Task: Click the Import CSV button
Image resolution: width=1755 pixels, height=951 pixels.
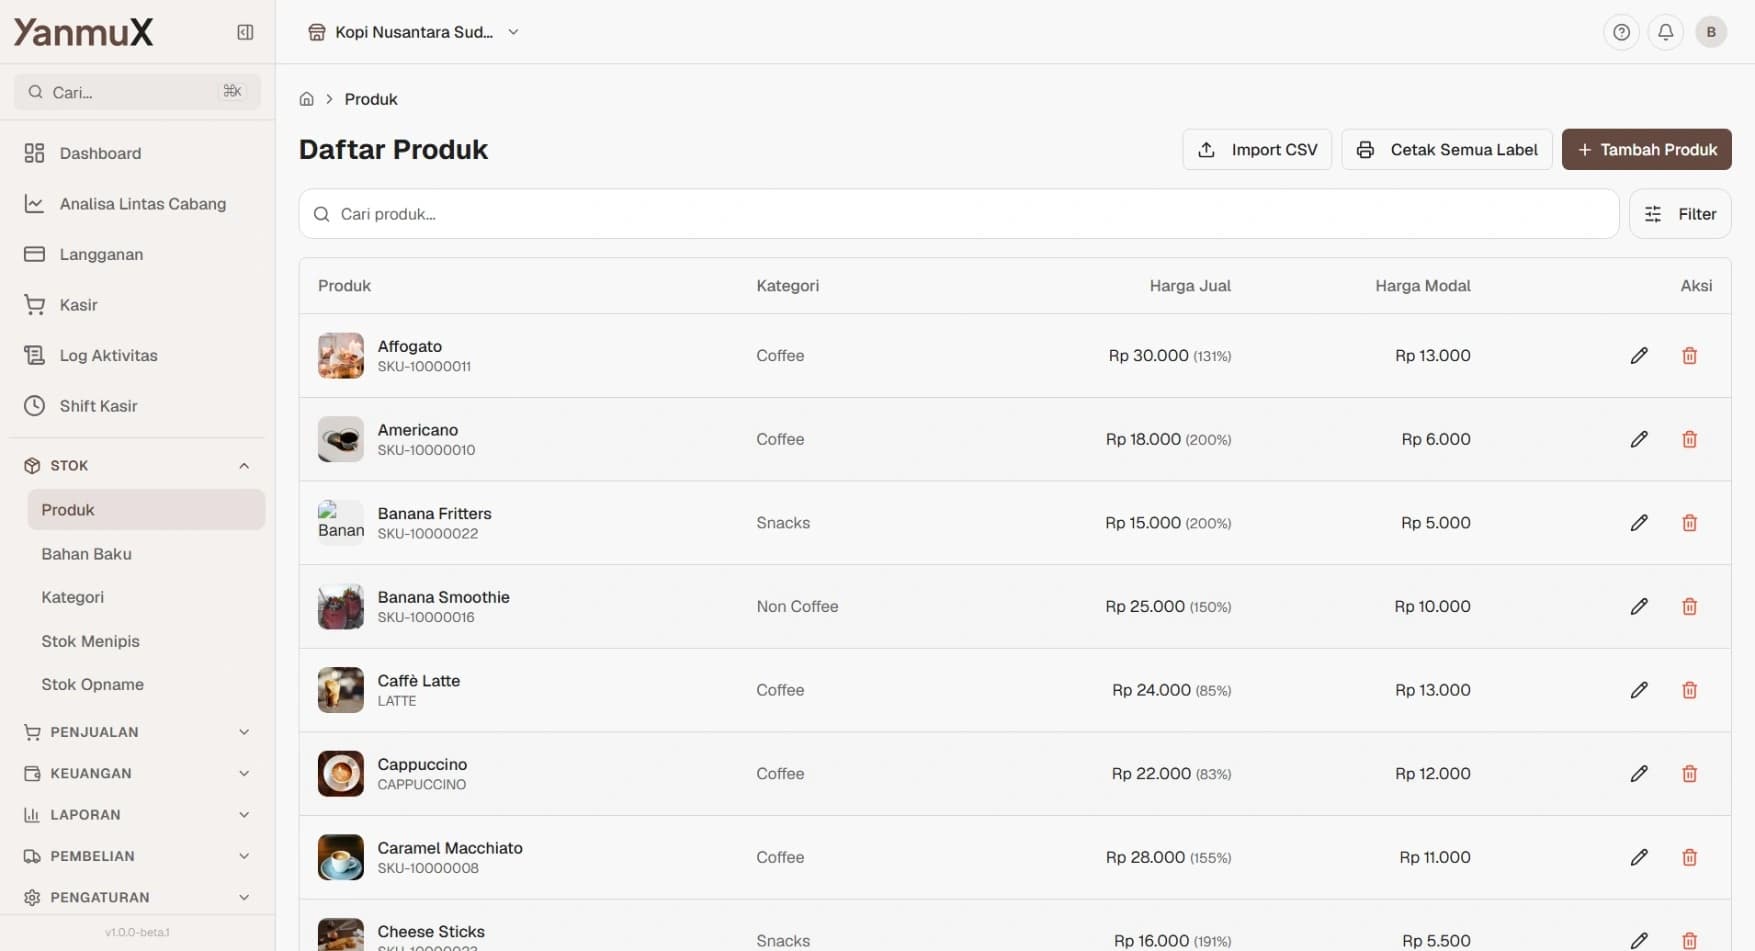Action: click(1257, 150)
